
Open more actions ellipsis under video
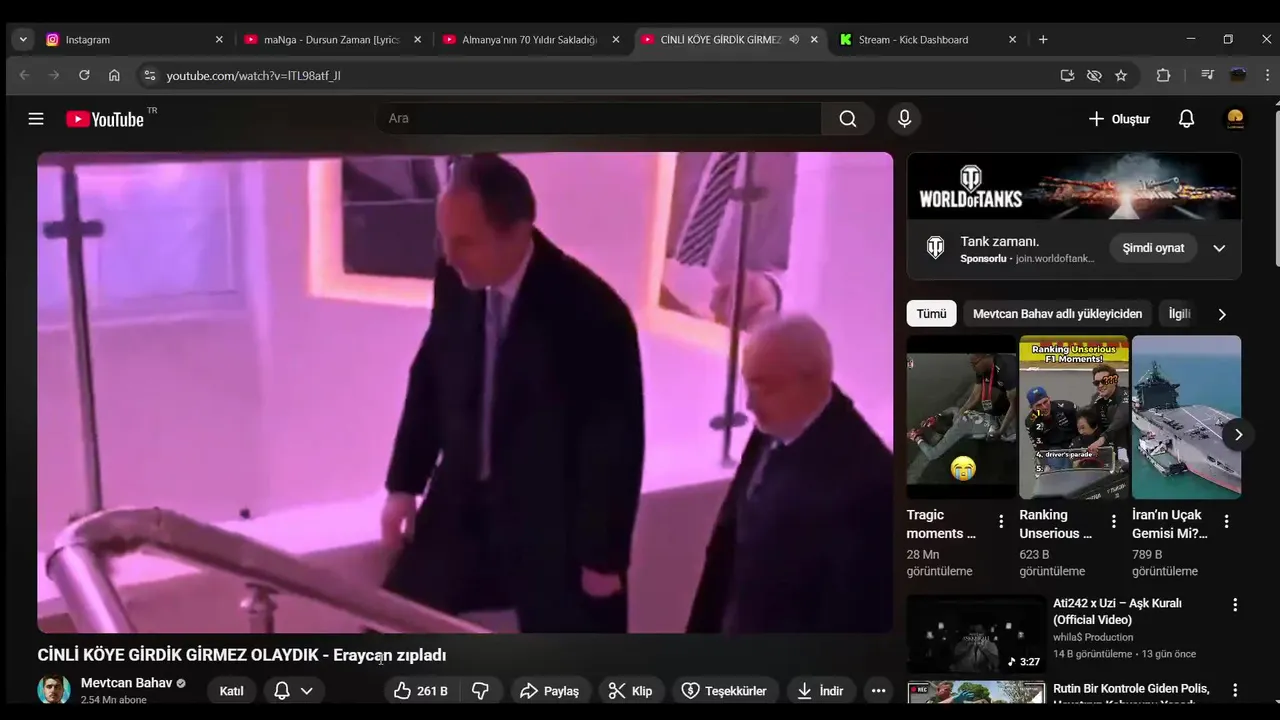(878, 691)
